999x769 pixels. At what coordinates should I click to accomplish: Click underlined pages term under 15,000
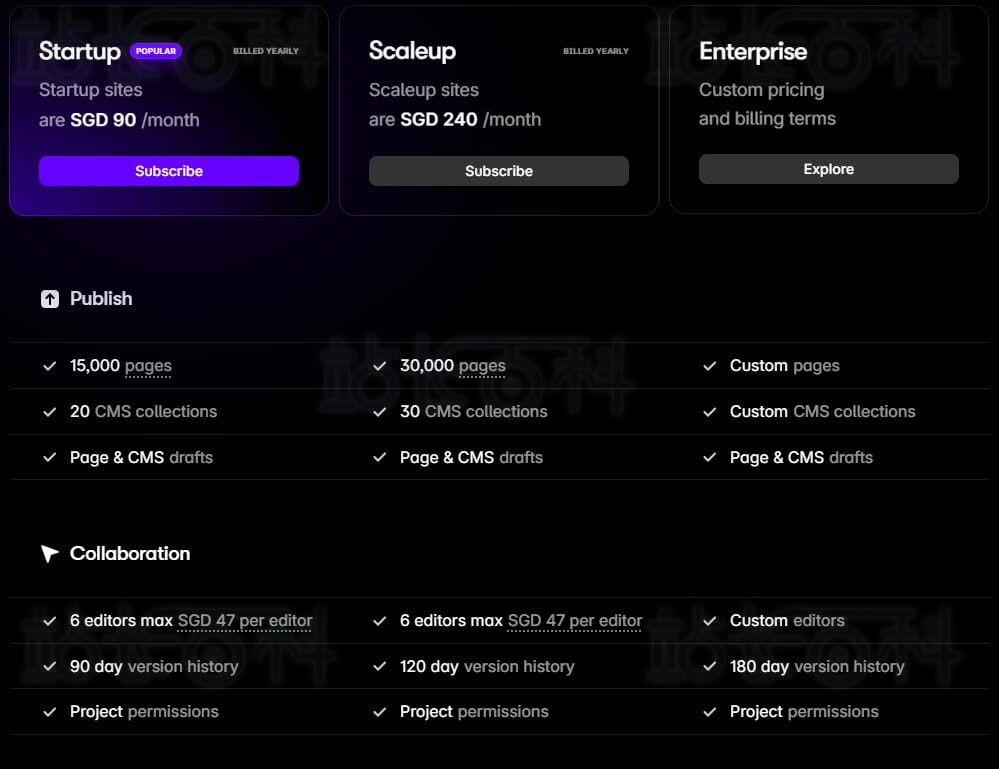click(x=148, y=366)
